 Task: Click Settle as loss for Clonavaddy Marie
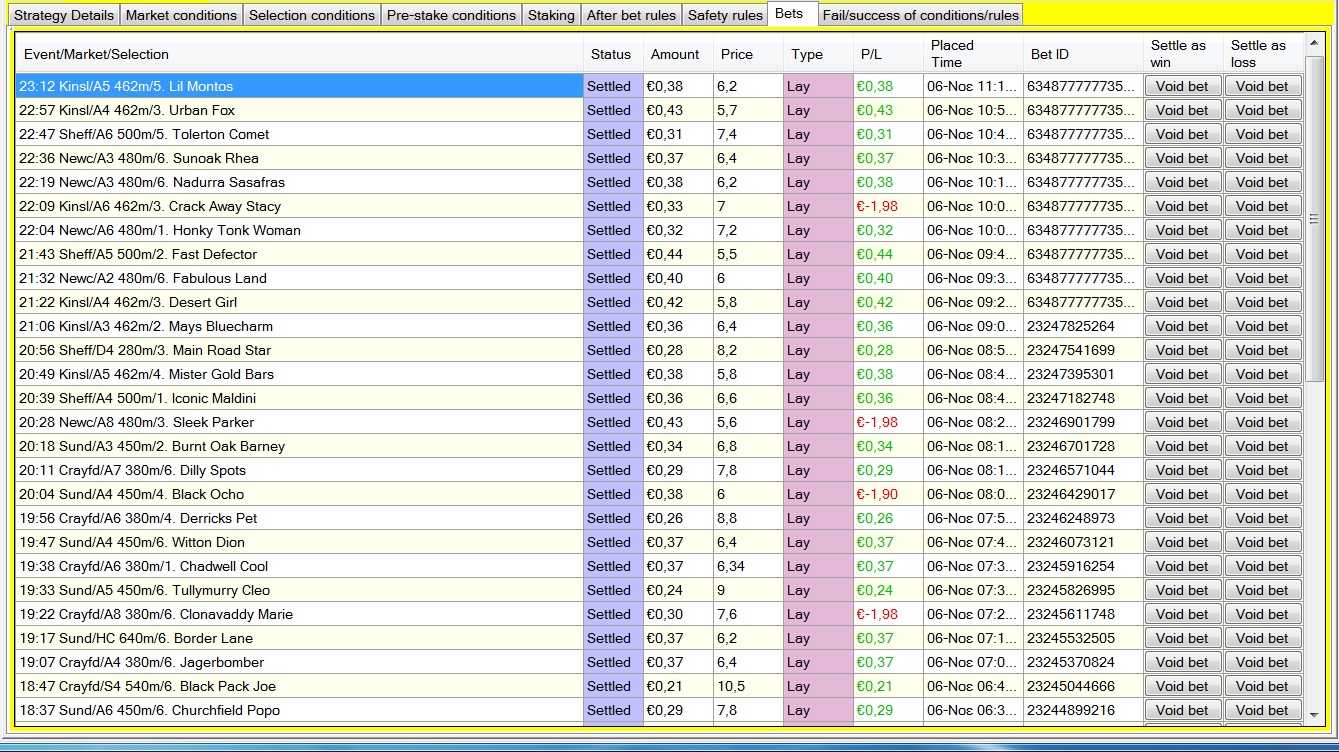point(1263,614)
